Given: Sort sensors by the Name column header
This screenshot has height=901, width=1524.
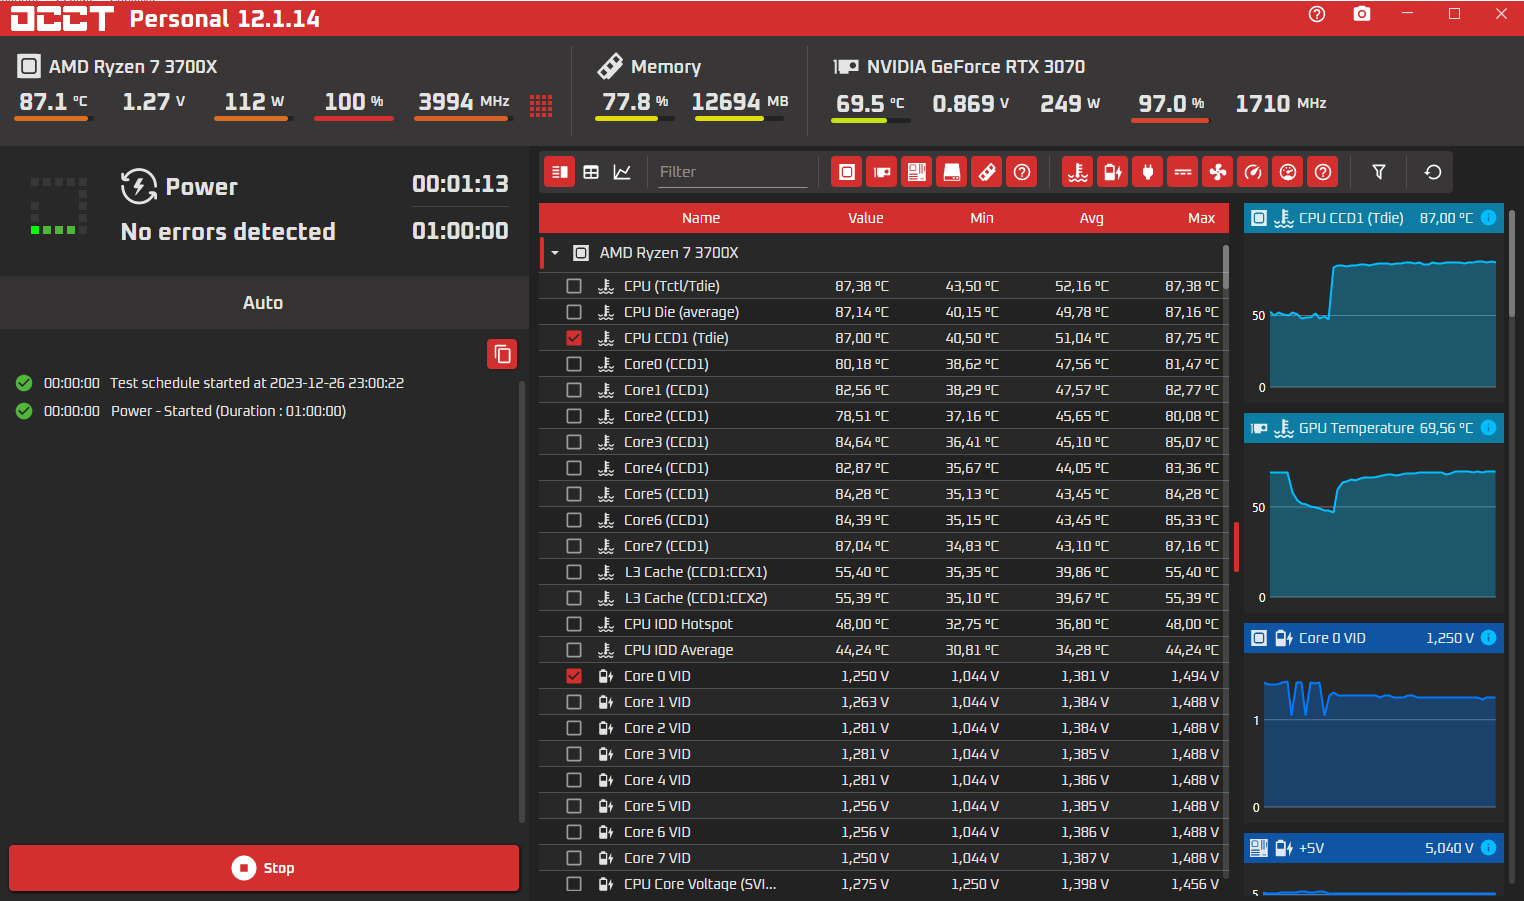Looking at the screenshot, I should point(701,218).
